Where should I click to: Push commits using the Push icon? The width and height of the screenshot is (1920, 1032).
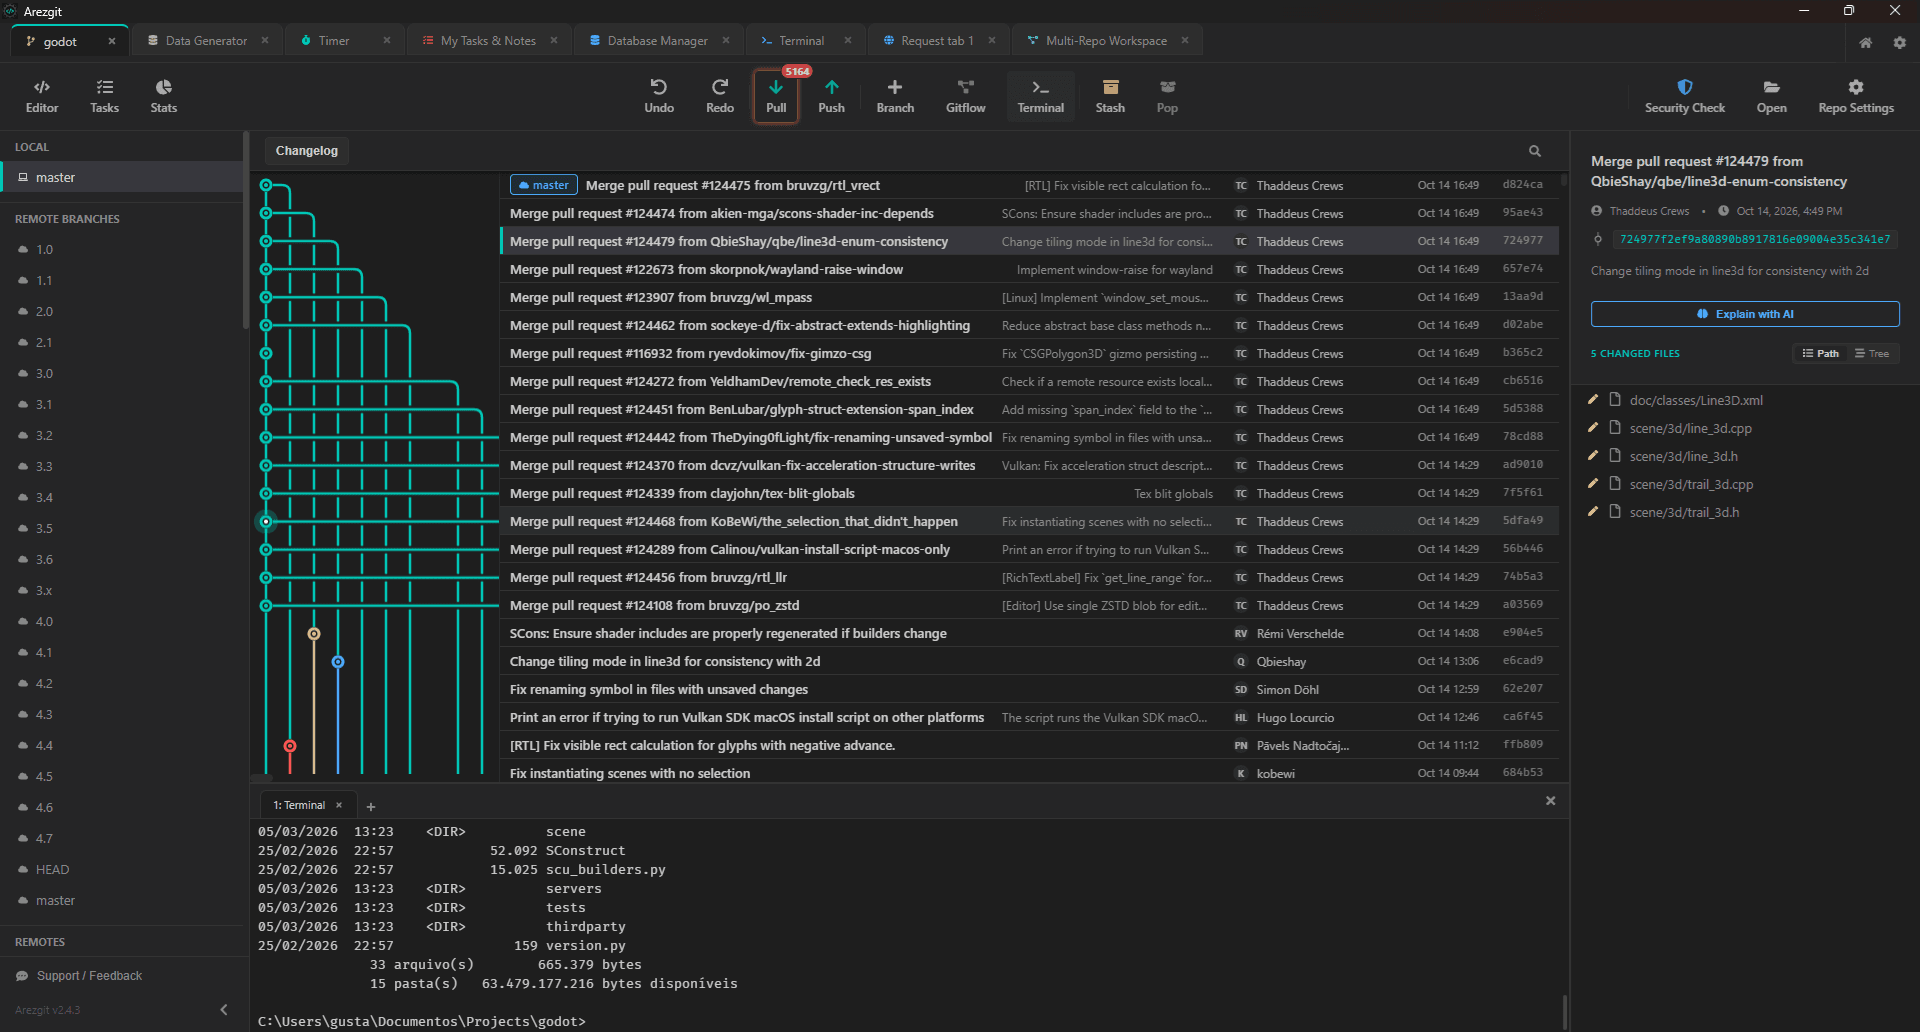click(831, 96)
